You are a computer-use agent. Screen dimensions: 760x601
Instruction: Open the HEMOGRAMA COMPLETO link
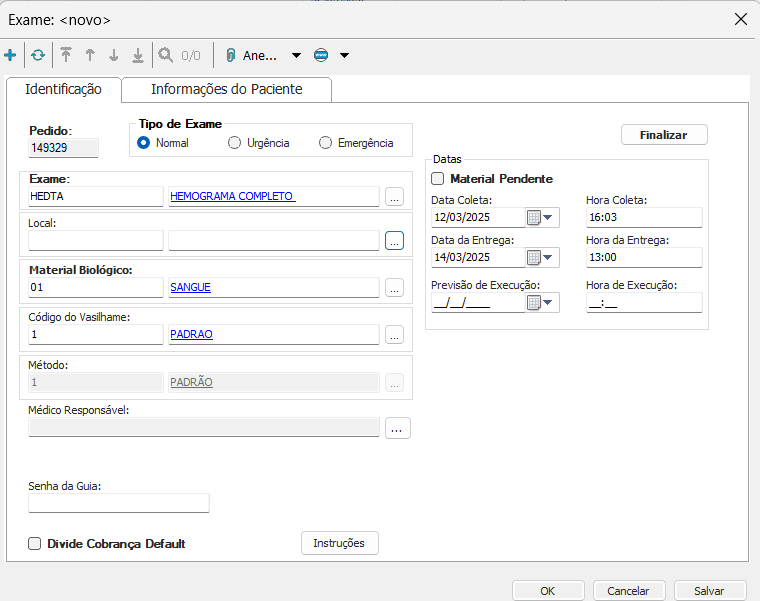pos(232,196)
